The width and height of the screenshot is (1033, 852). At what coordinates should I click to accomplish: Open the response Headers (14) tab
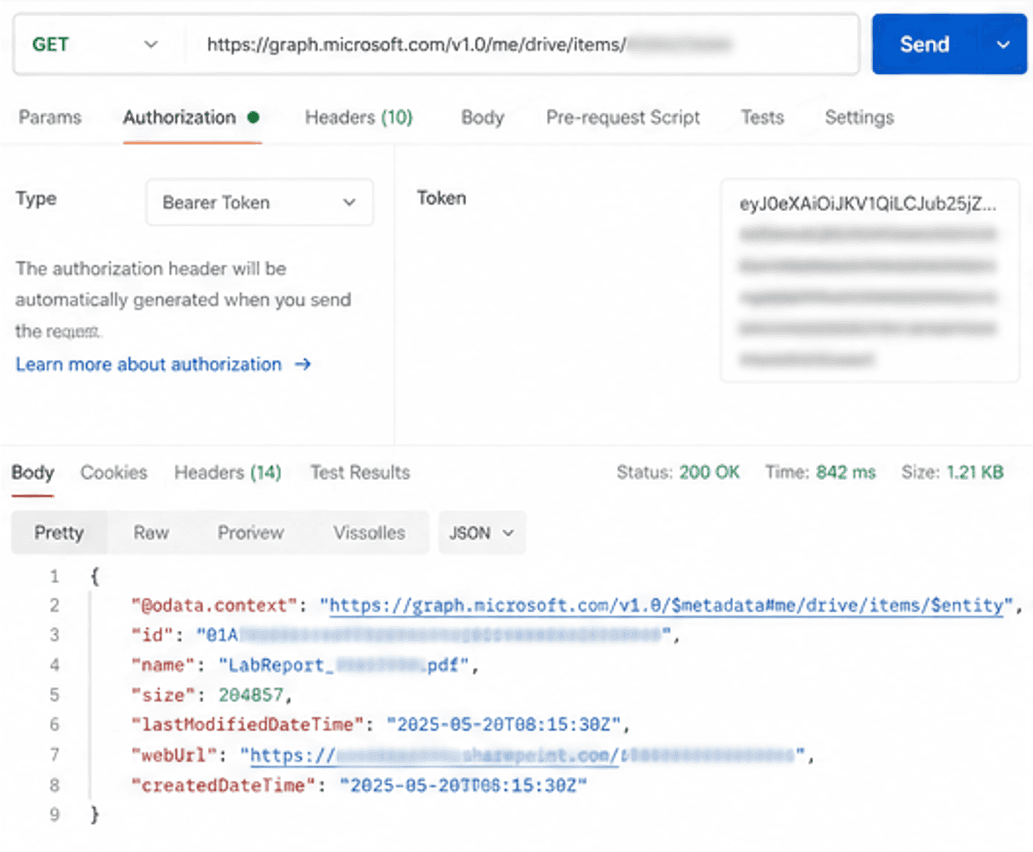pos(227,472)
